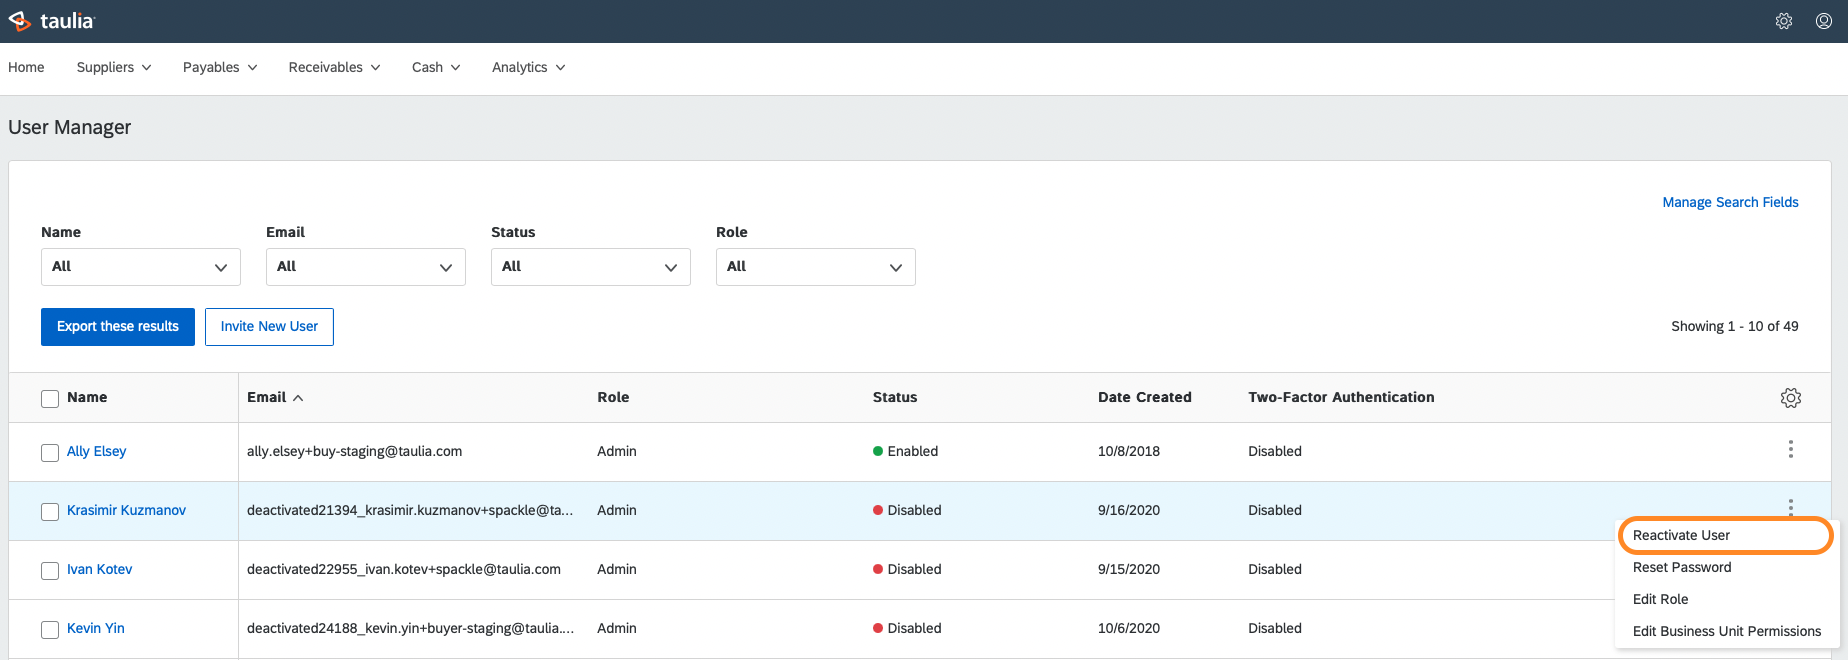Check the Ally Elsey row checkbox
The height and width of the screenshot is (660, 1848).
[50, 453]
